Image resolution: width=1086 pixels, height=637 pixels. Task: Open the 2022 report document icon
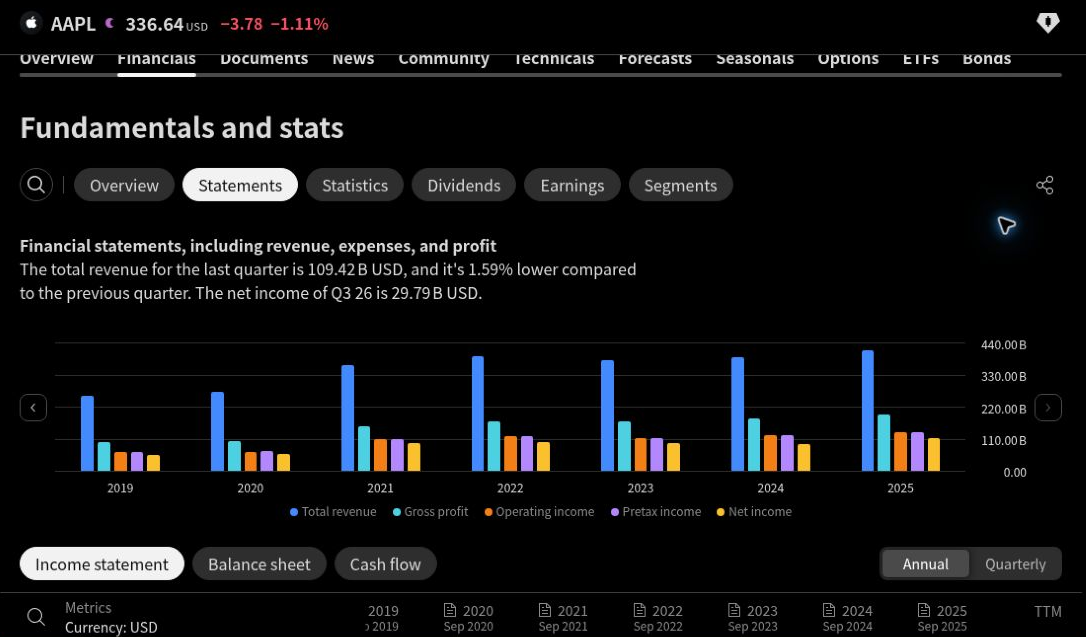(x=640, y=610)
